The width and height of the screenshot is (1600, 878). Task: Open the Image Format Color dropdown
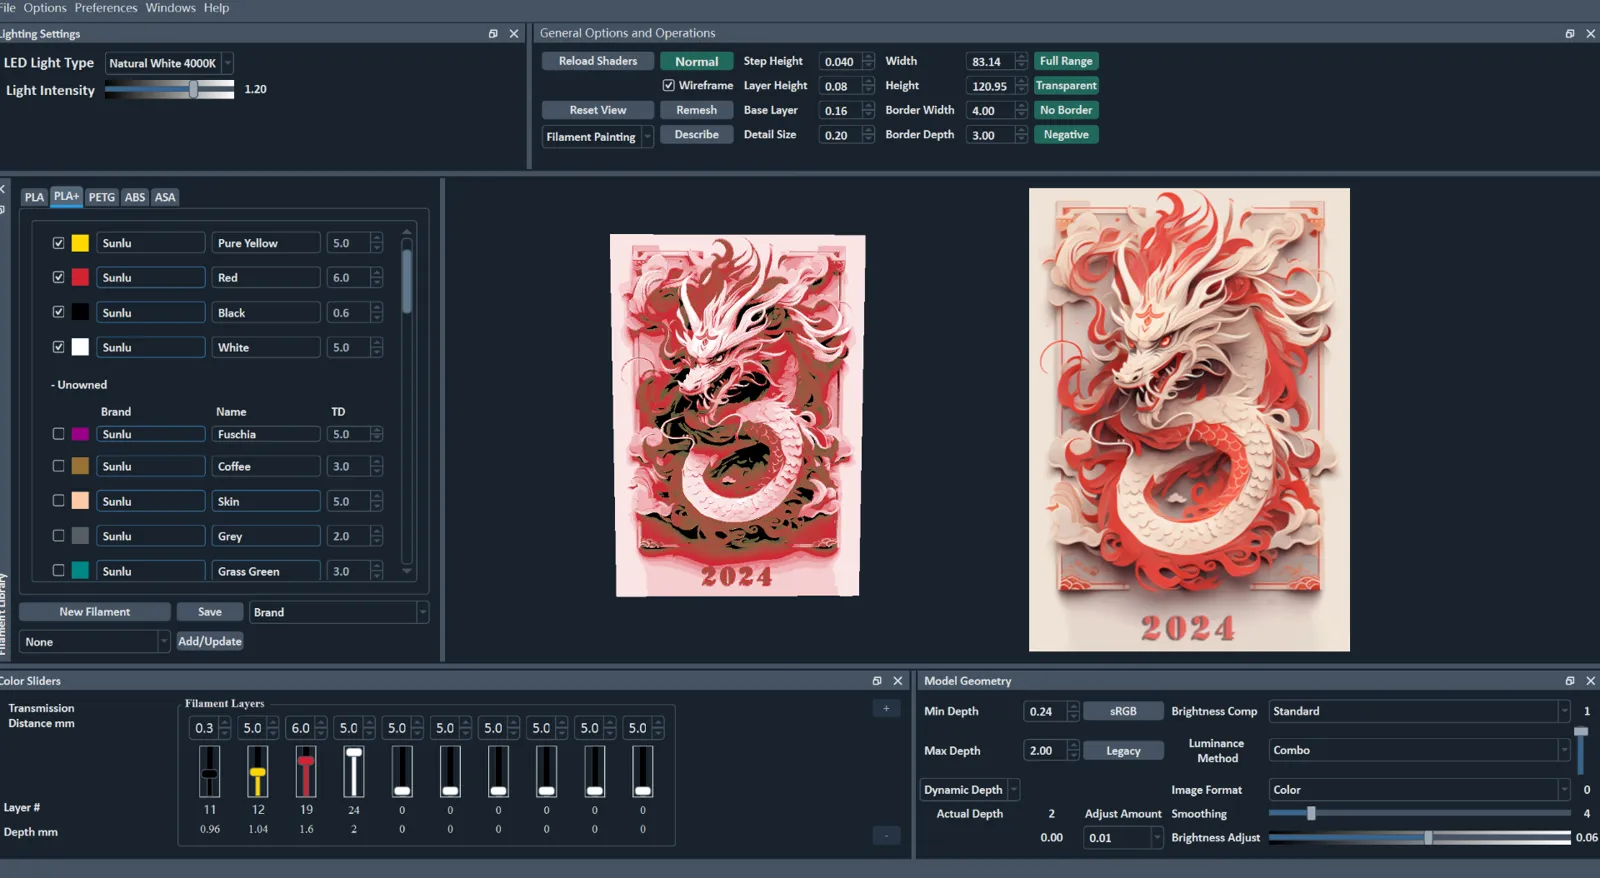pyautogui.click(x=1420, y=790)
